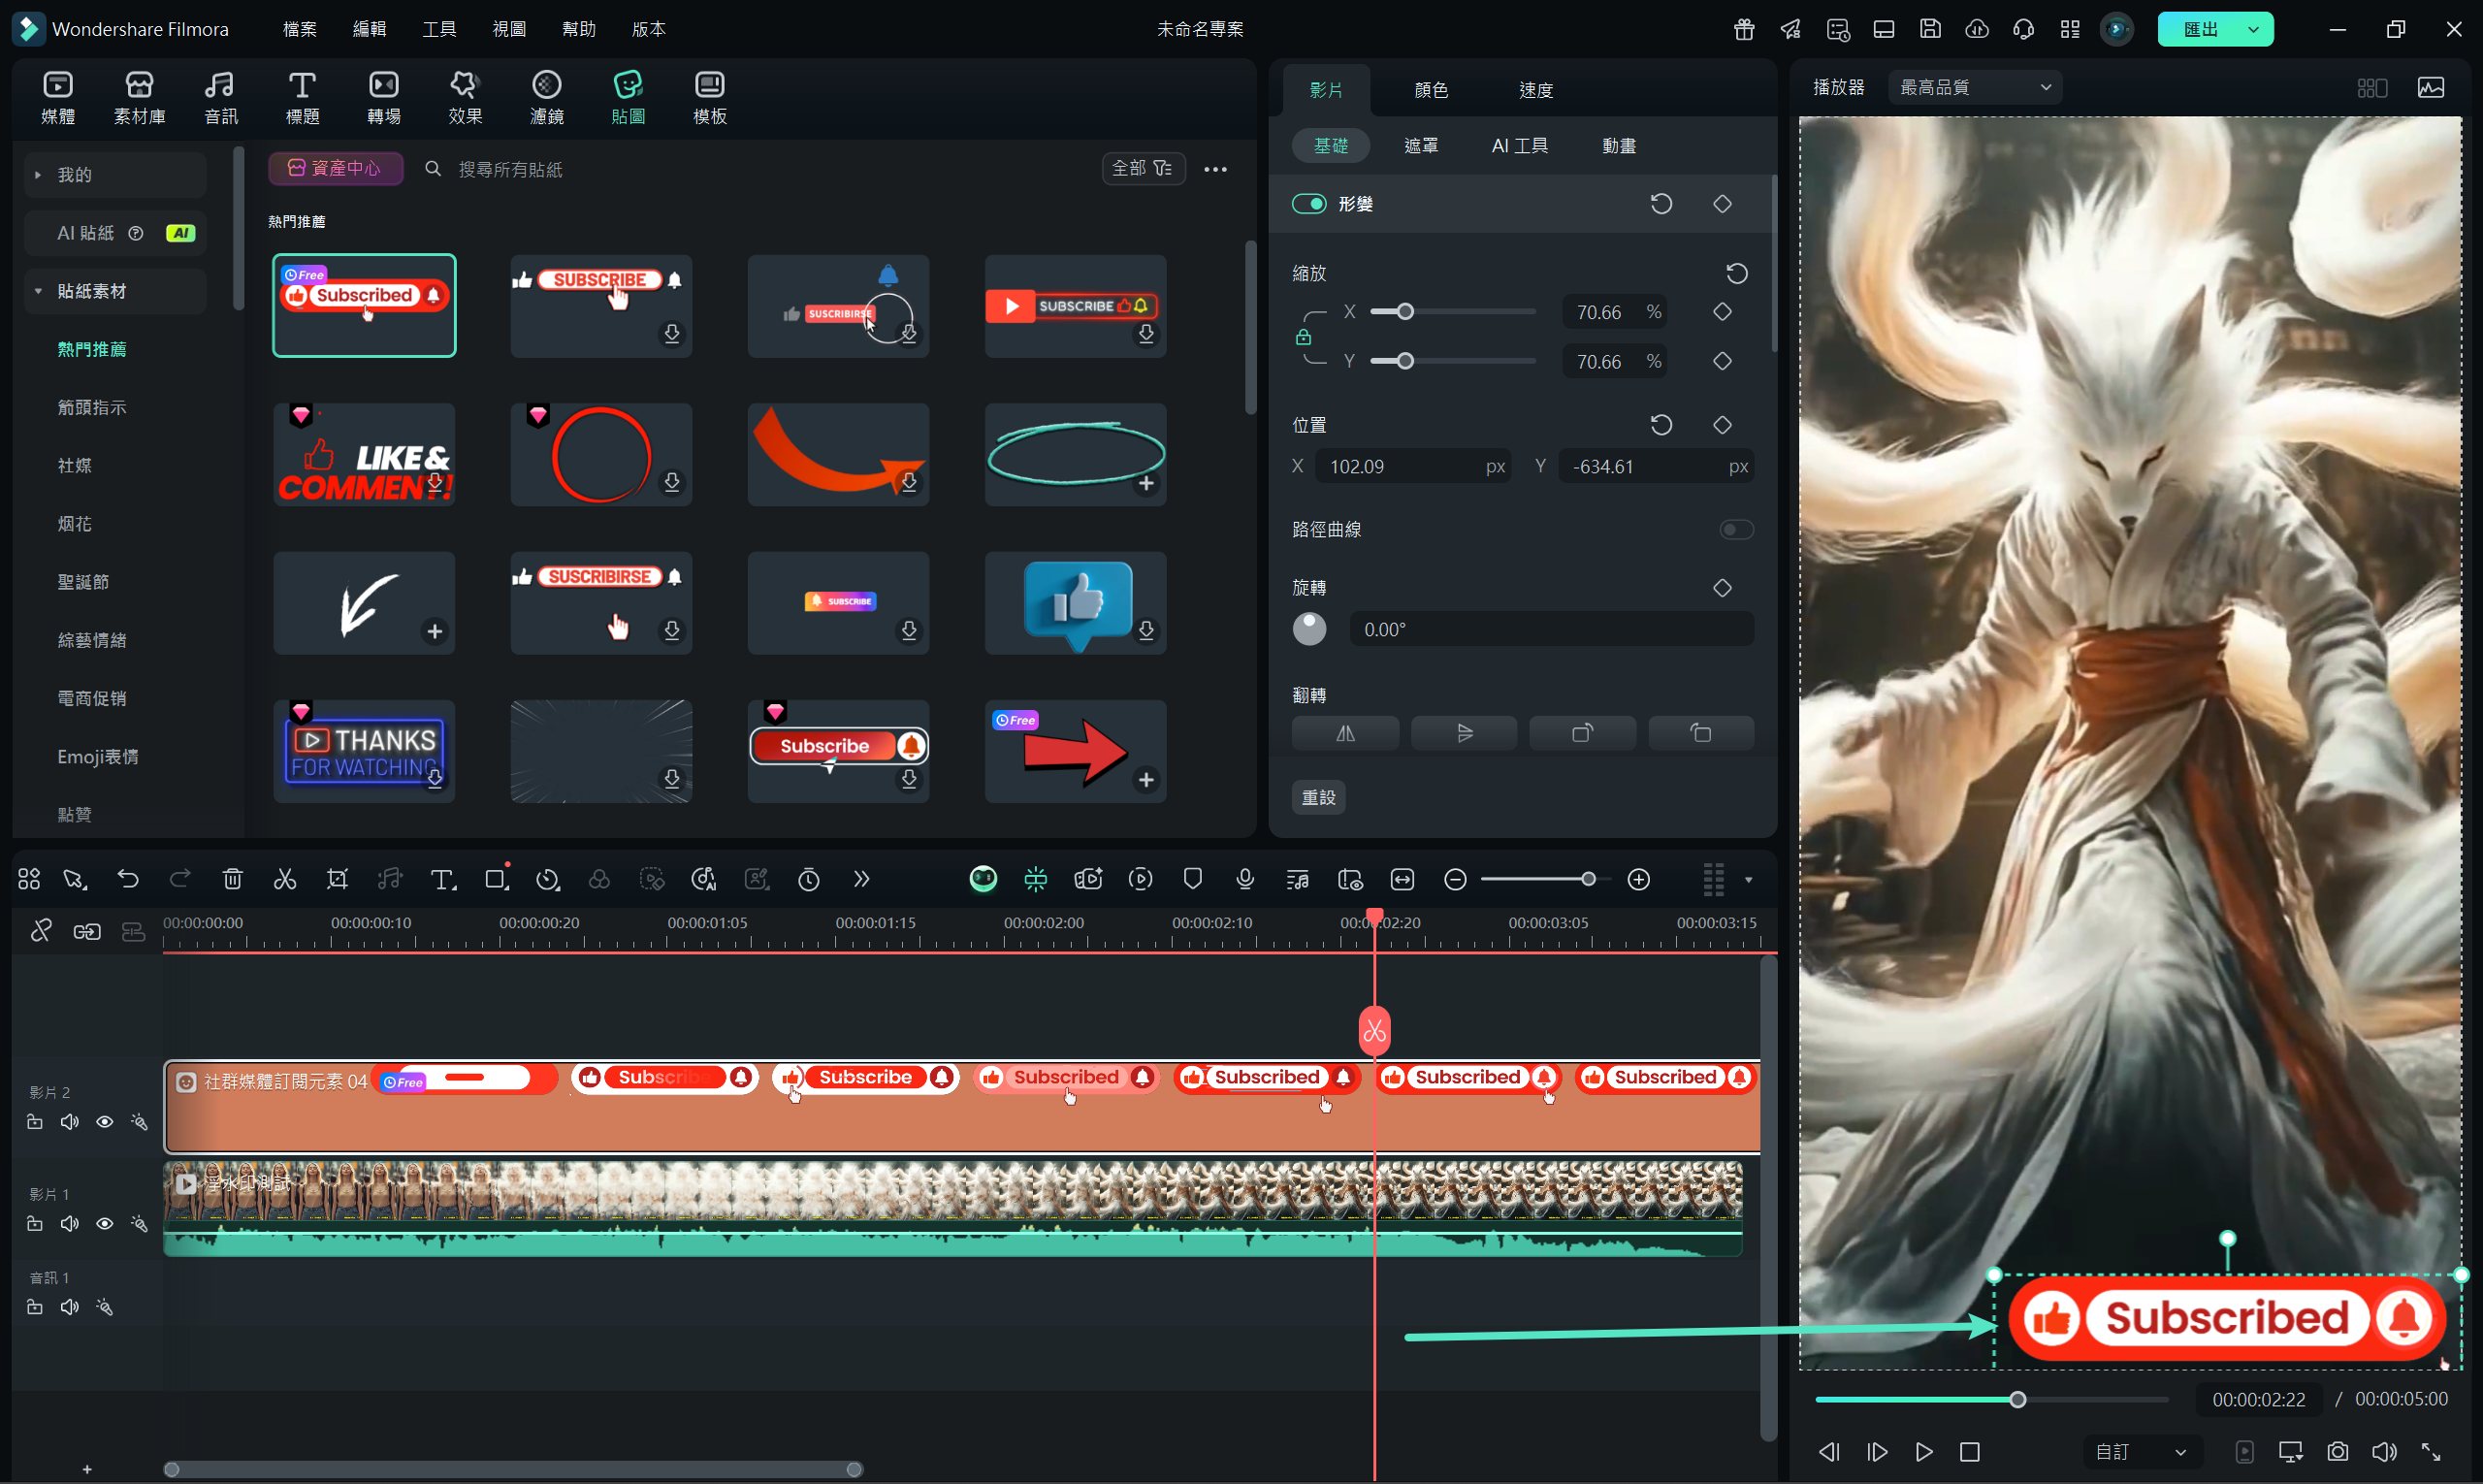The image size is (2483, 1484).
Task: Click the save project icon in title bar
Action: click(1930, 29)
